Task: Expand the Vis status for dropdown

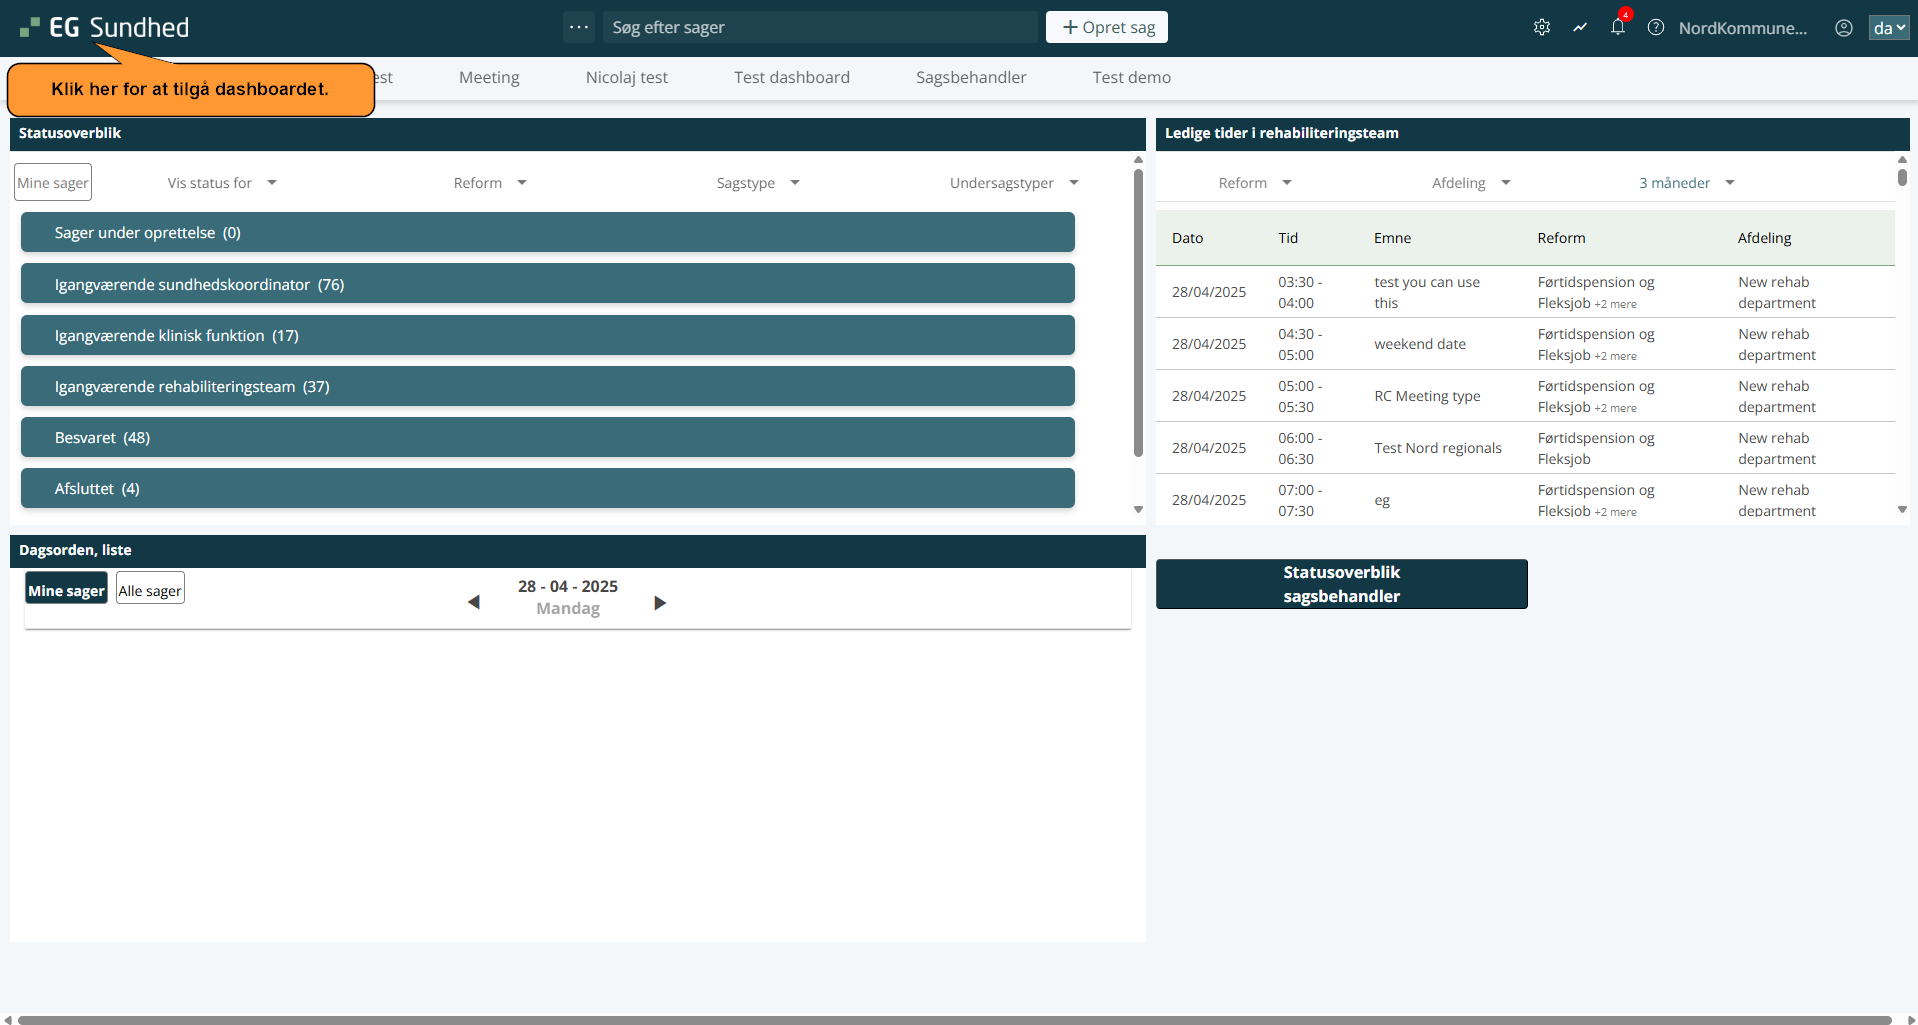Action: point(222,183)
